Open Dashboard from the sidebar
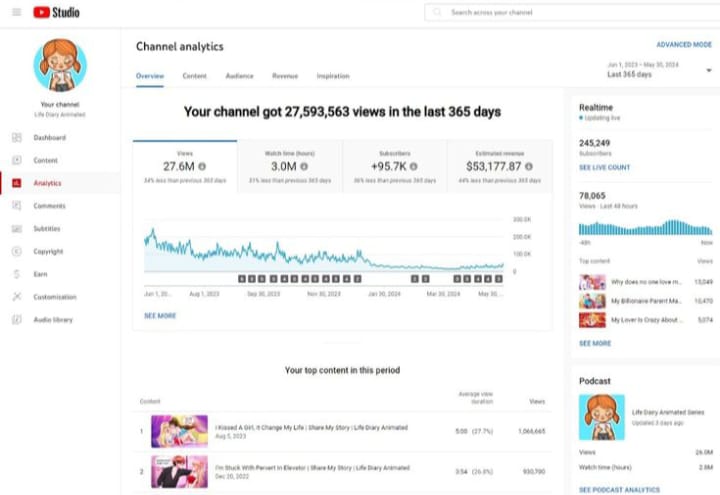Screen dimensions: 720x495 [x=49, y=138]
